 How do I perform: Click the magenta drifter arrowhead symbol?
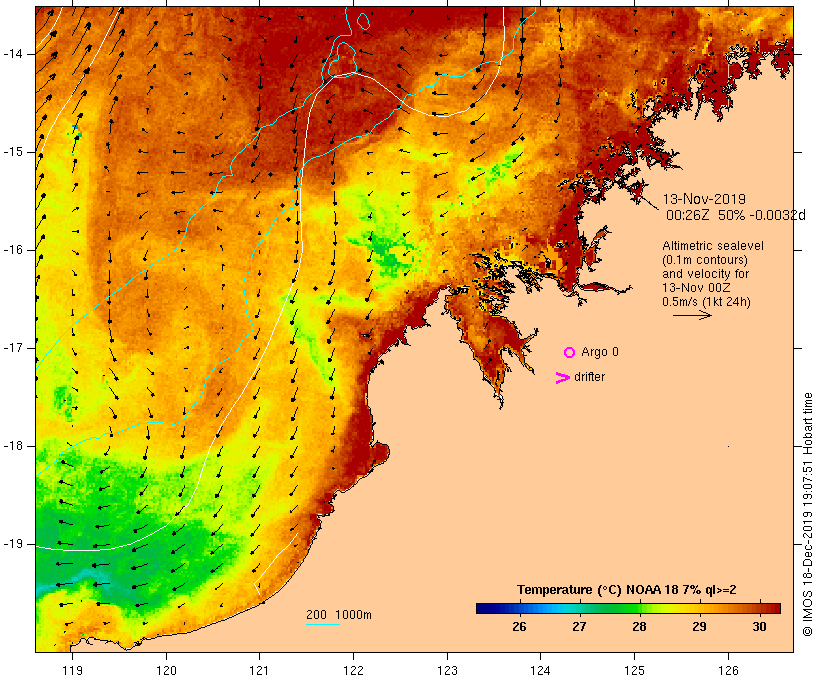pyautogui.click(x=562, y=378)
